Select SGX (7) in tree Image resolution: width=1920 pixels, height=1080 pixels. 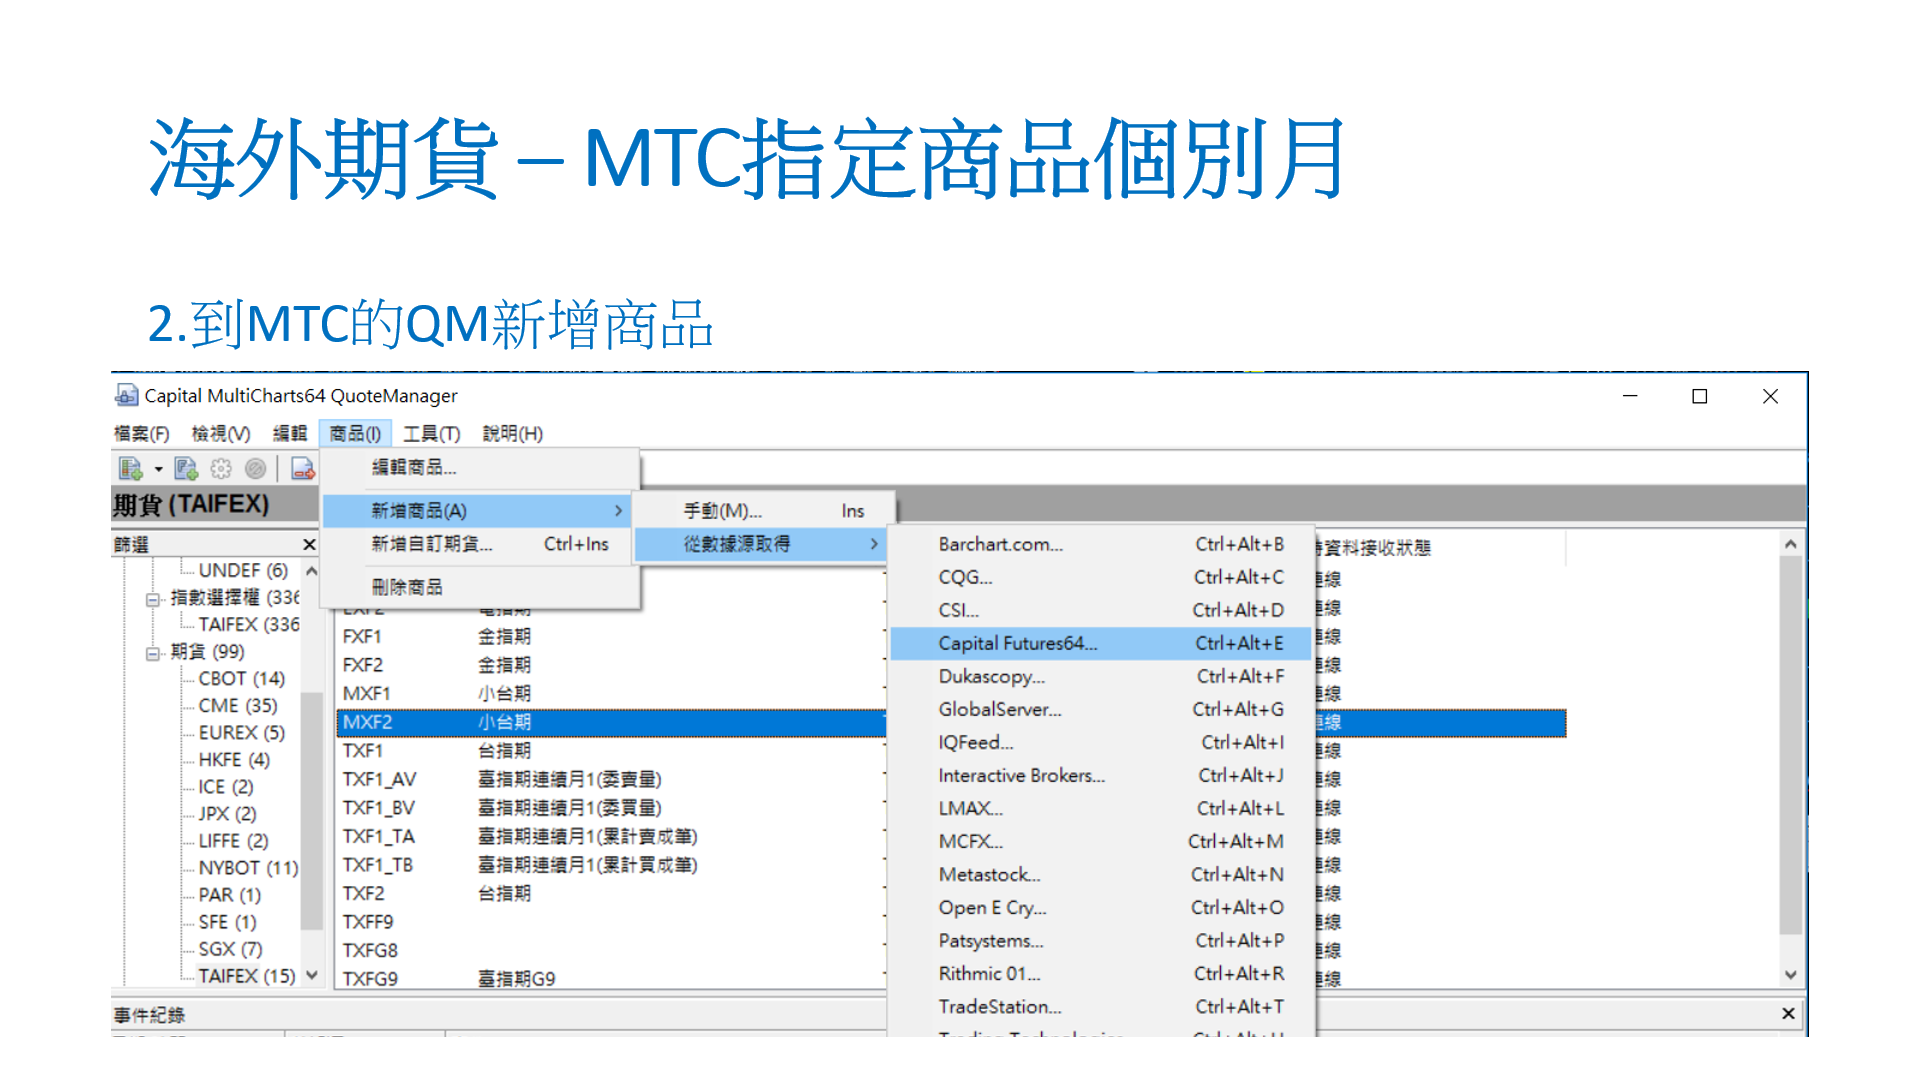coord(230,948)
